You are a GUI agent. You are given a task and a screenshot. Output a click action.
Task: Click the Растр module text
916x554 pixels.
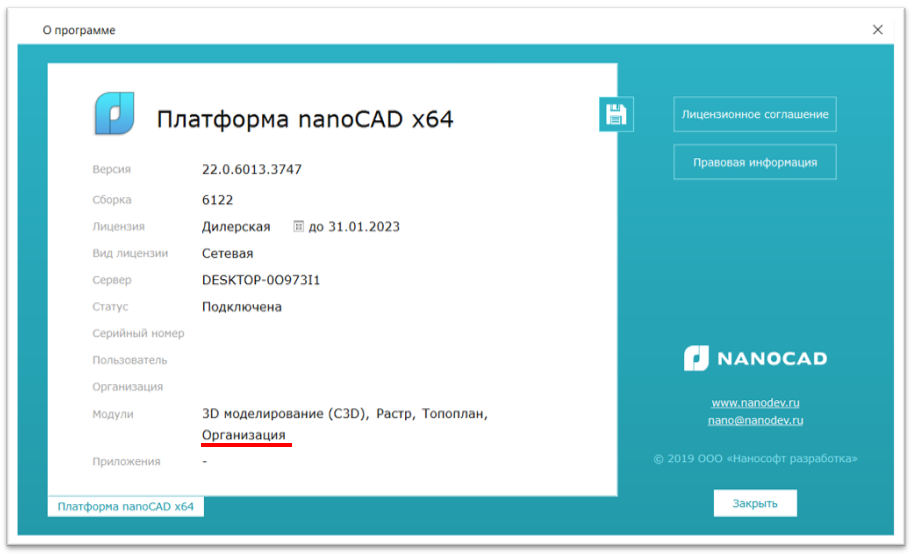(x=394, y=414)
